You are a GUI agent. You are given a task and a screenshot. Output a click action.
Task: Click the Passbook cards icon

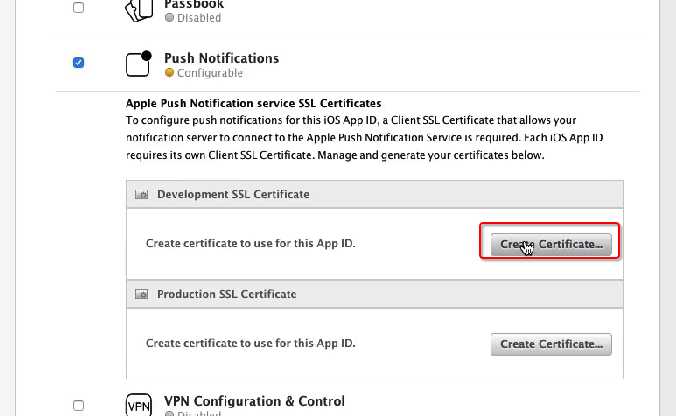click(x=138, y=10)
